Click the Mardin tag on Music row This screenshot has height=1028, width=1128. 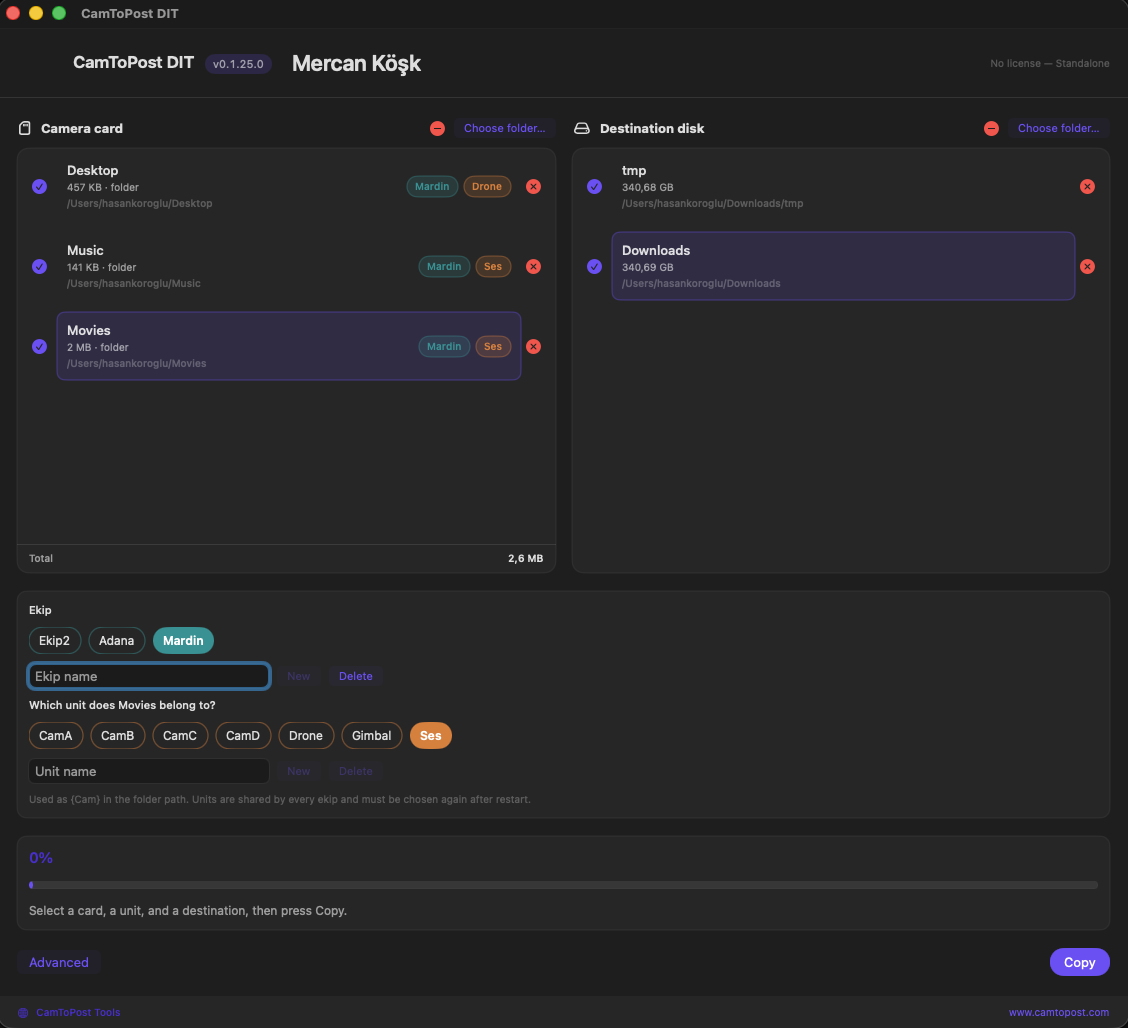coord(444,266)
